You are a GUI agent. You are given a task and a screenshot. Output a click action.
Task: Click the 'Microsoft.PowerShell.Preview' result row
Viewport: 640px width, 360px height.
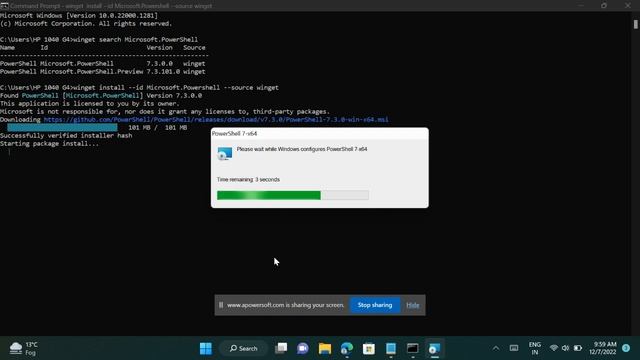[x=102, y=72]
